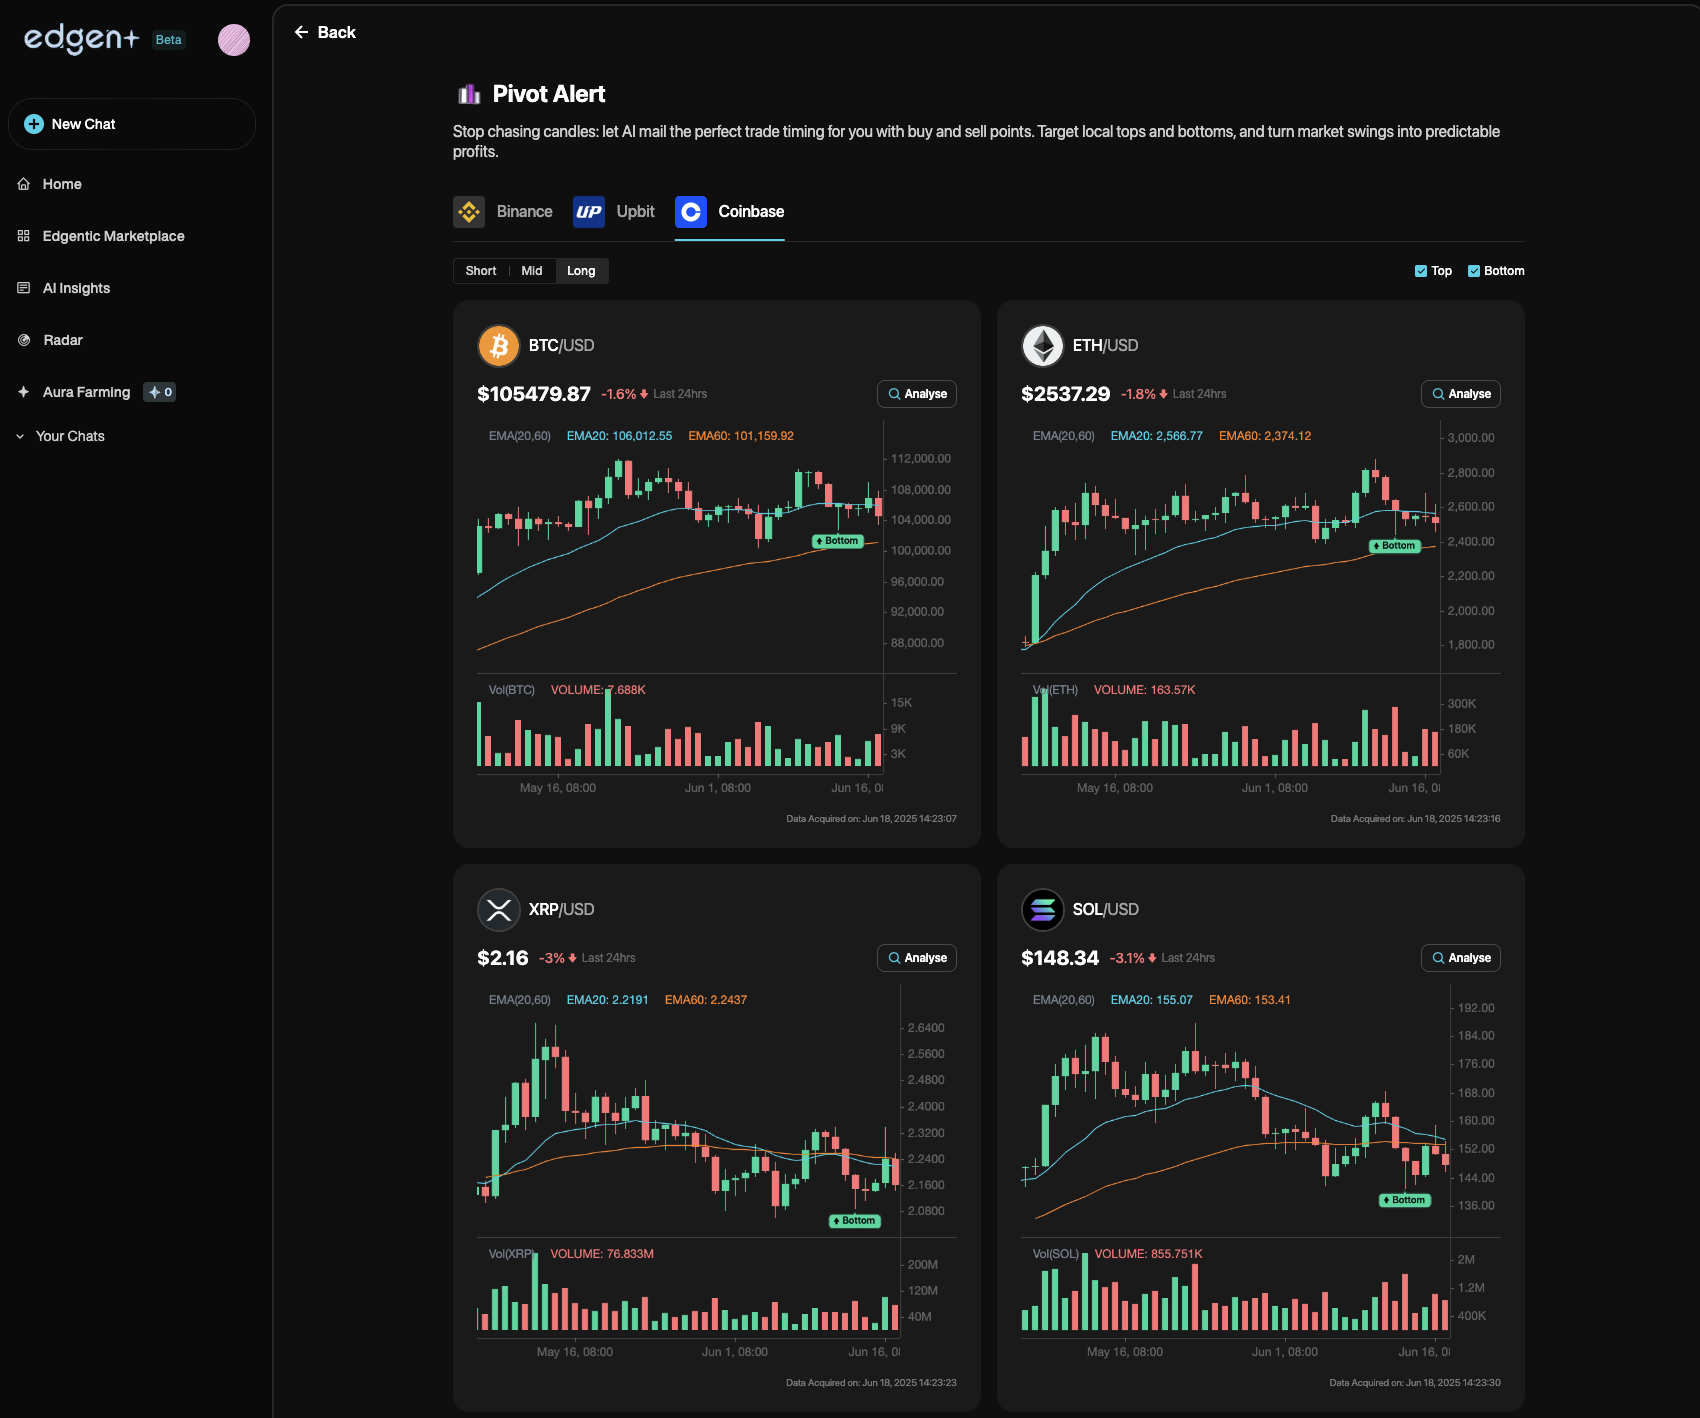Click the Binance exchange icon
Image resolution: width=1700 pixels, height=1418 pixels.
(469, 212)
